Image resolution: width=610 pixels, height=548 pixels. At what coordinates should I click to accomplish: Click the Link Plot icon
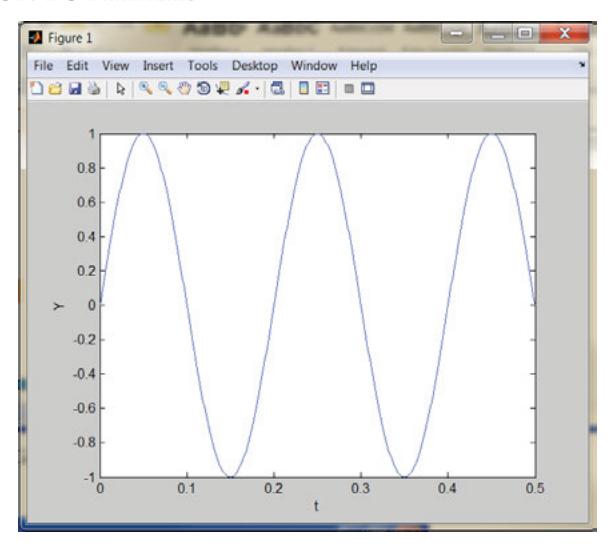click(x=277, y=89)
